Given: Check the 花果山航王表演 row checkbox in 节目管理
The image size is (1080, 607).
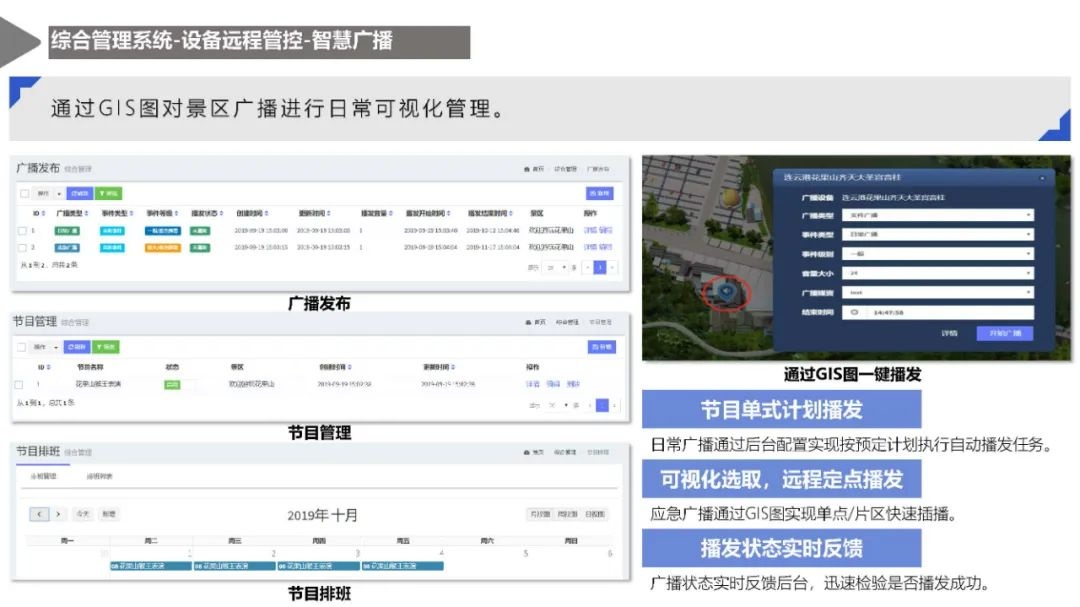Looking at the screenshot, I should pyautogui.click(x=19, y=381).
